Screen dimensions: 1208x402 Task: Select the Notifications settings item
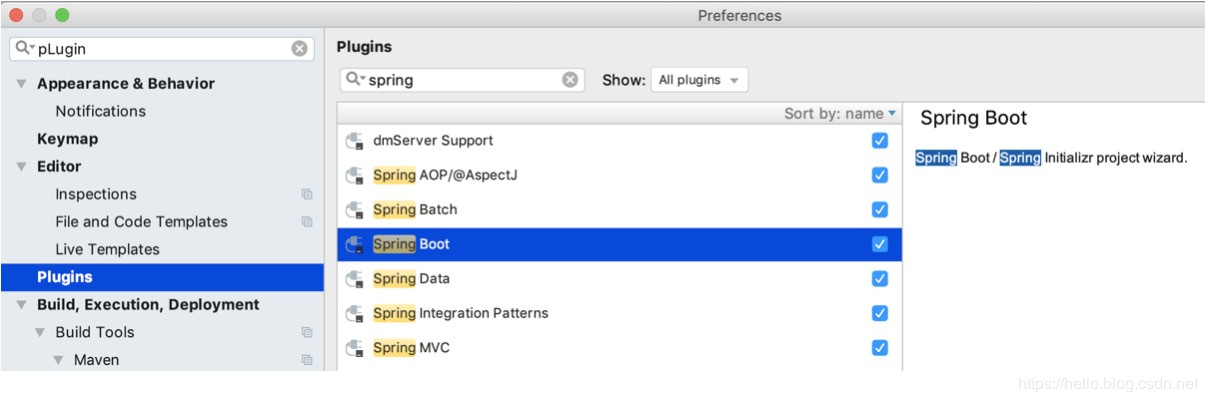100,111
